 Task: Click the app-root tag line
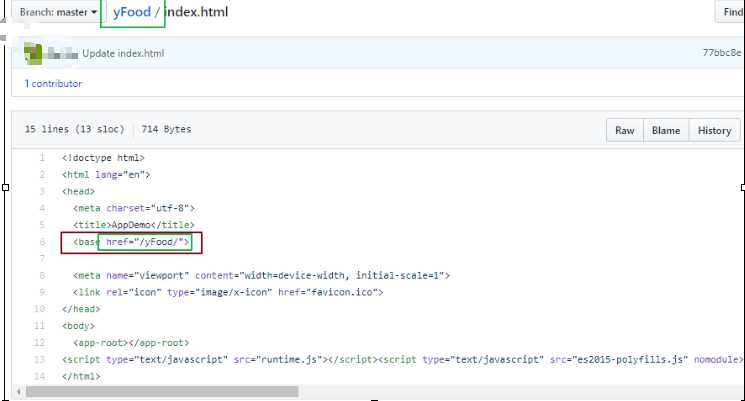click(131, 343)
